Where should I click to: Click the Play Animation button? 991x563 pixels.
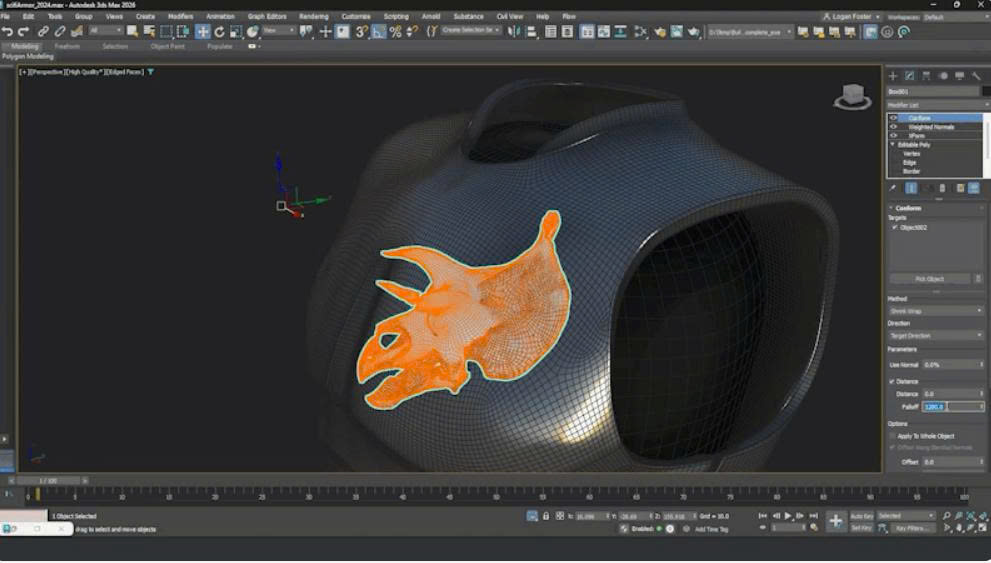[787, 516]
